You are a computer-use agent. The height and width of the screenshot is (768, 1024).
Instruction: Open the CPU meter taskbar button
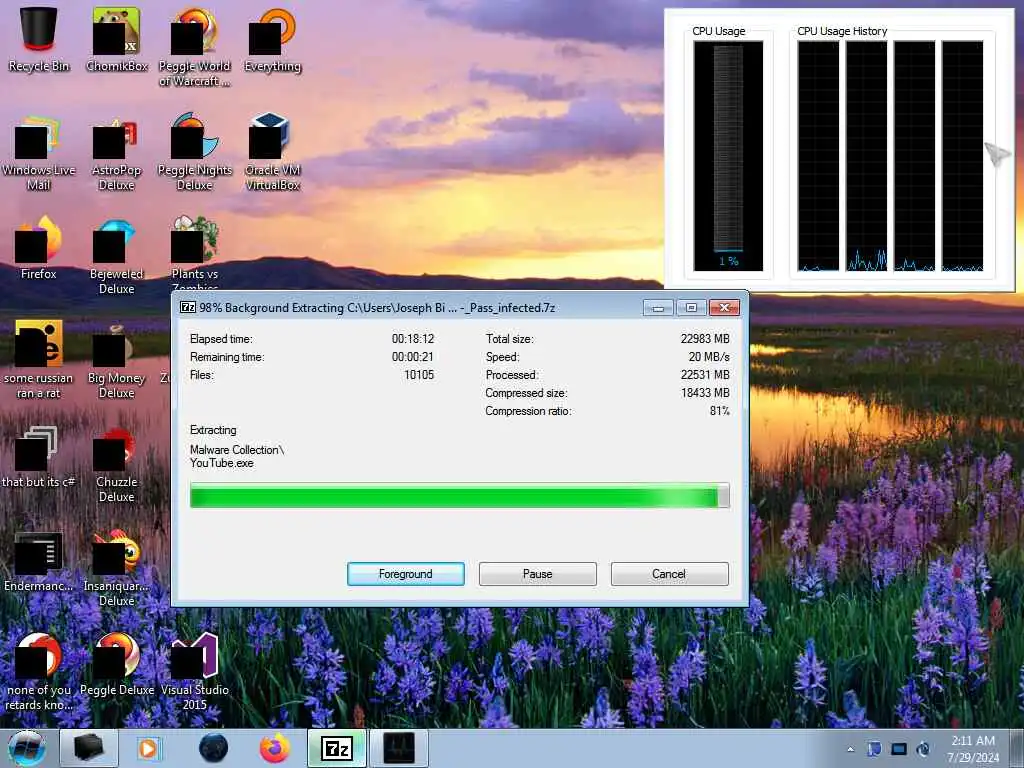pos(399,748)
